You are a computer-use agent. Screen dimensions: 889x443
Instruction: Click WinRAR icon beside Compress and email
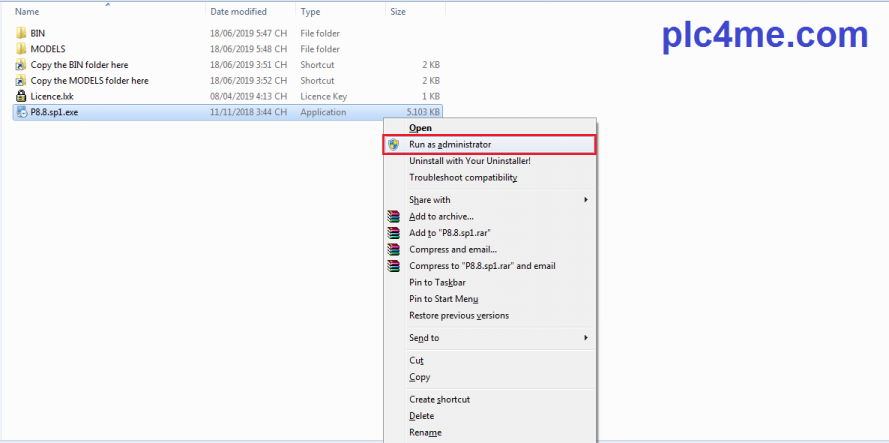point(394,249)
